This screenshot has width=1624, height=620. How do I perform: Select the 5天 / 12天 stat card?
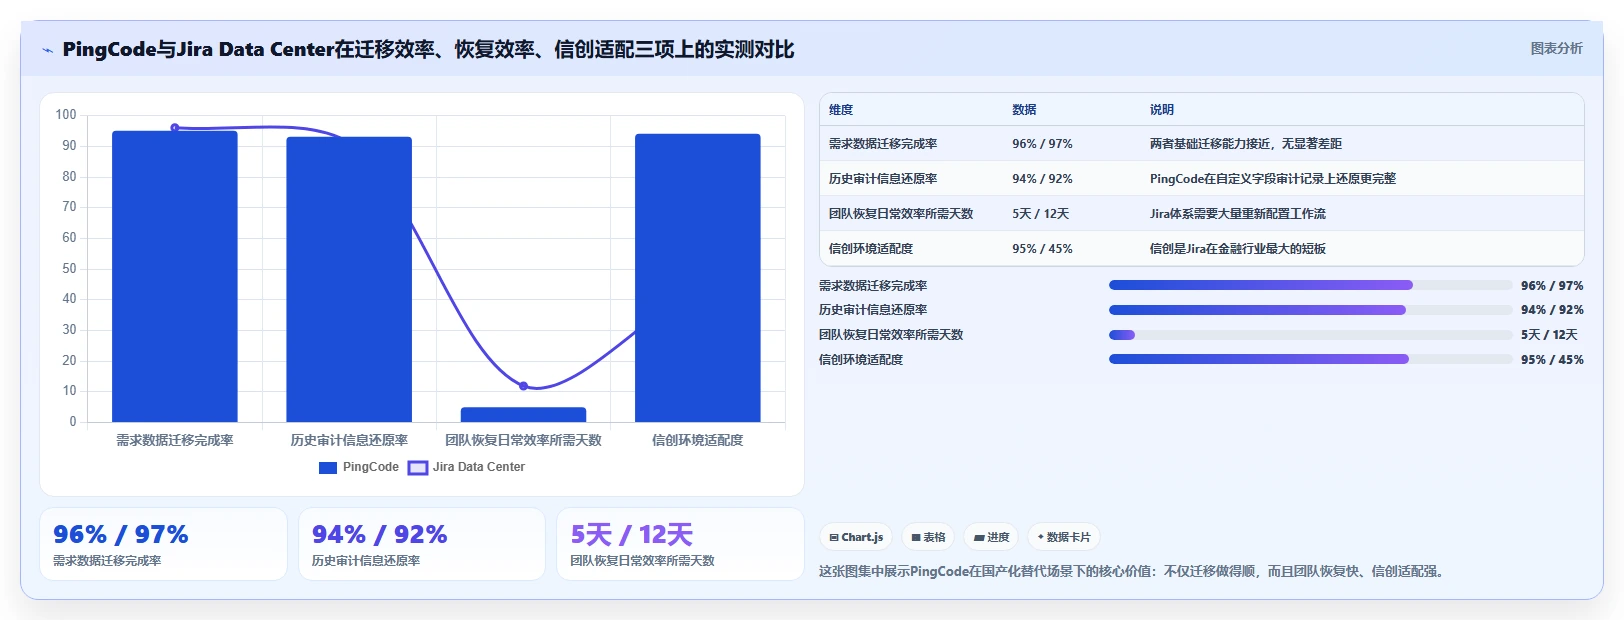tap(680, 544)
